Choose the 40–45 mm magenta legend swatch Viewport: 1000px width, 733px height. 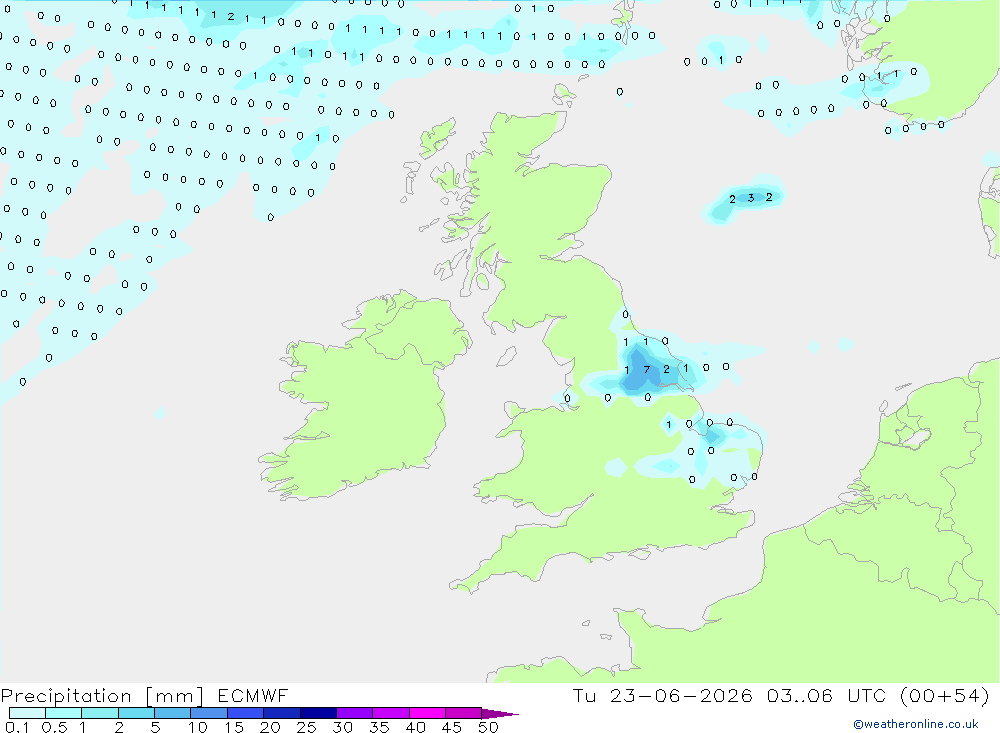(x=427, y=713)
